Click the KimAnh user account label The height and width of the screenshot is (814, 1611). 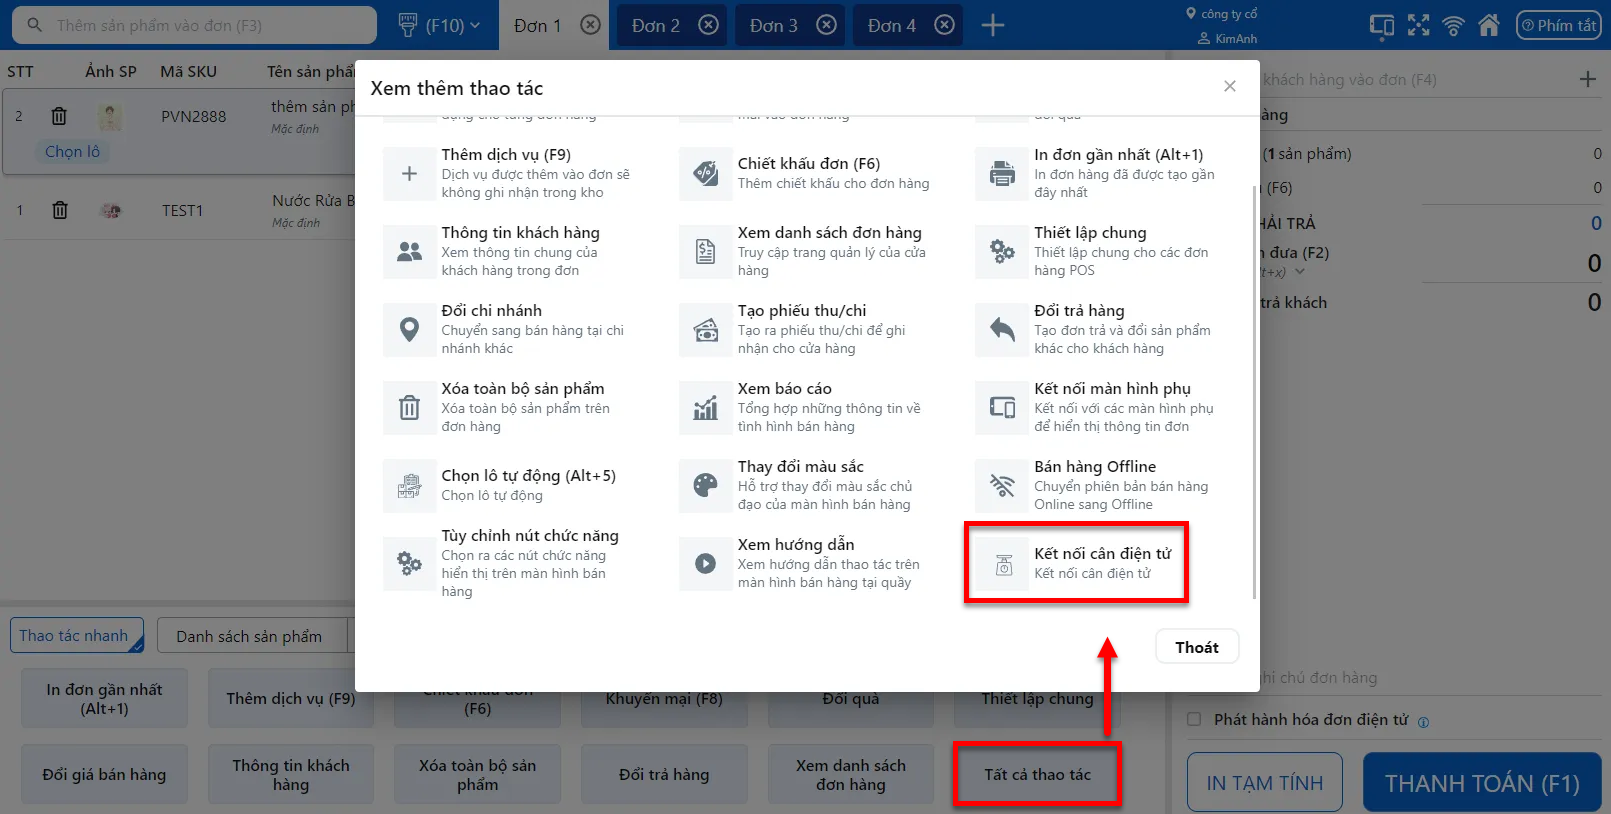pyautogui.click(x=1228, y=38)
